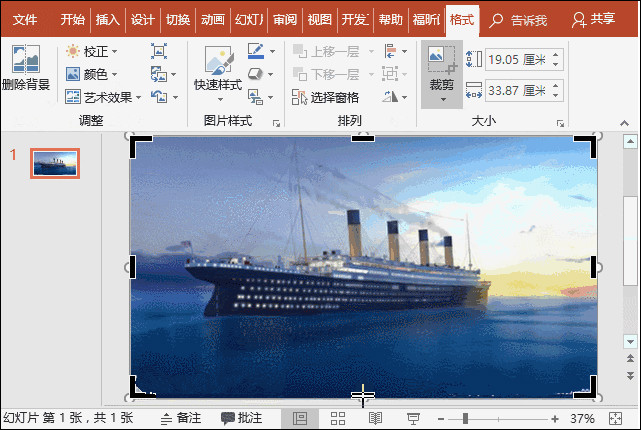Open the File (文件) tab
The height and width of the screenshot is (430, 641).
pos(25,19)
